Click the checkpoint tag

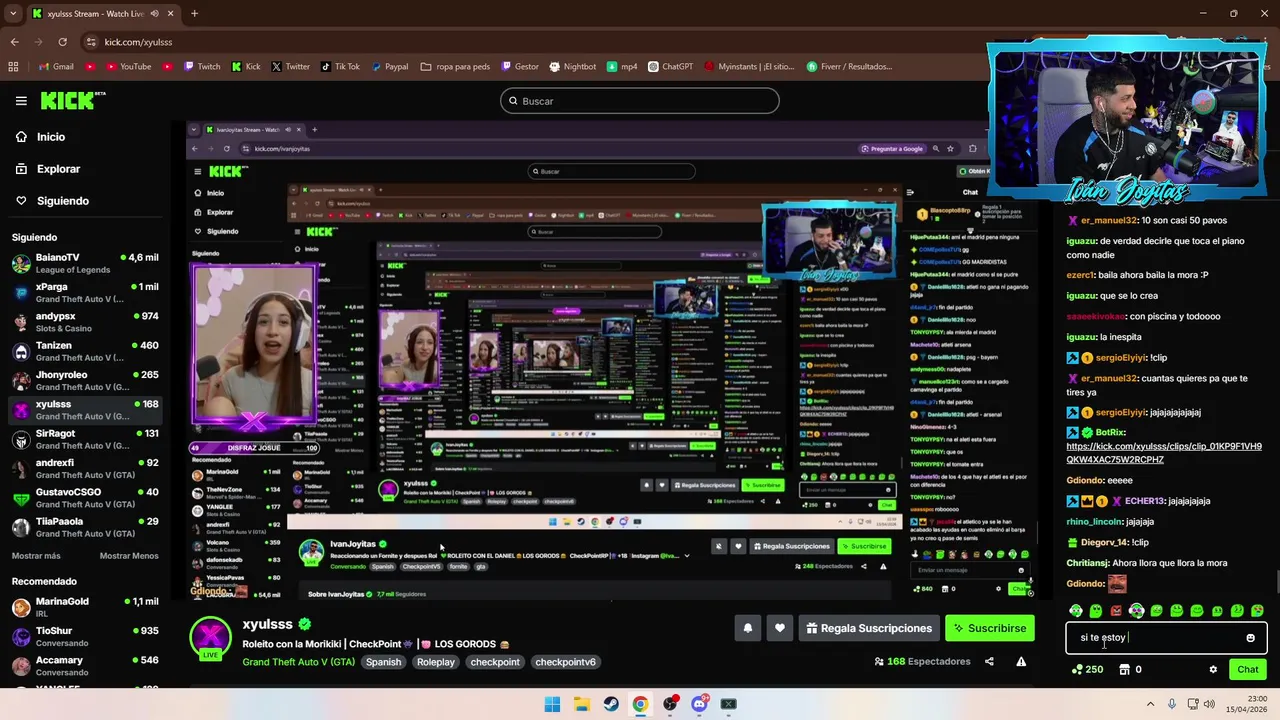point(496,662)
